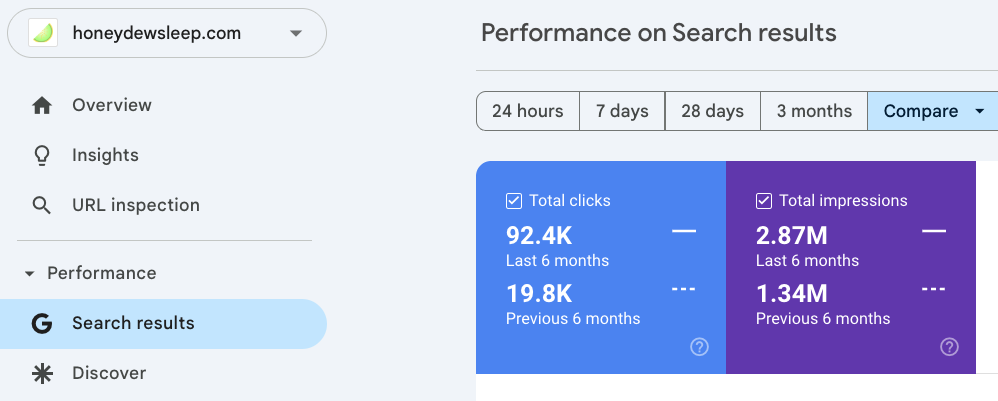Select the 28 days date range
This screenshot has height=401, width=998.
712,111
